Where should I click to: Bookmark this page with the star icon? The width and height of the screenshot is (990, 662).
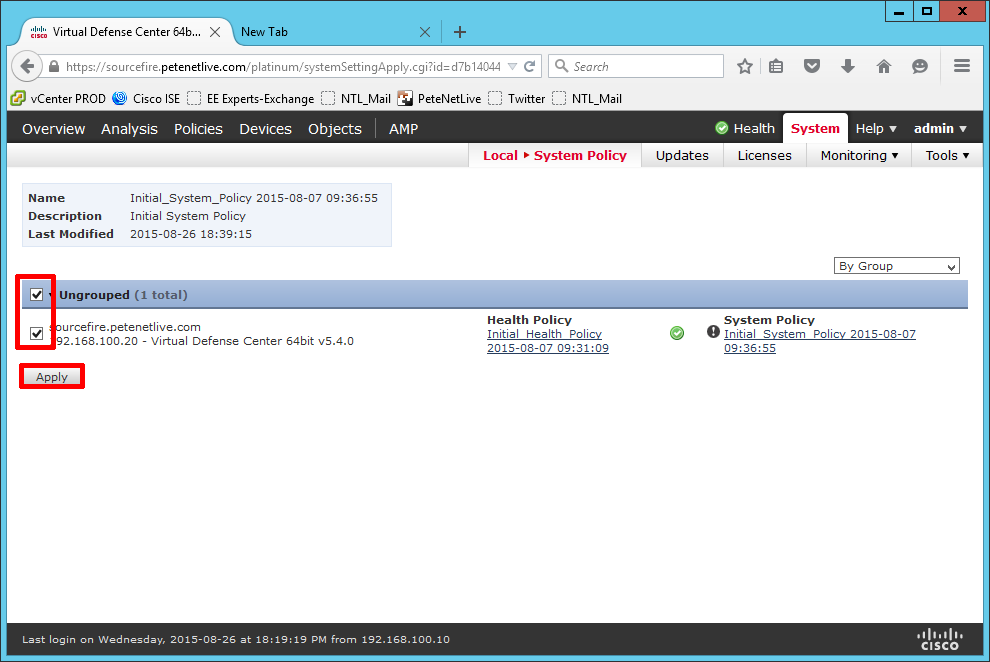tap(745, 66)
